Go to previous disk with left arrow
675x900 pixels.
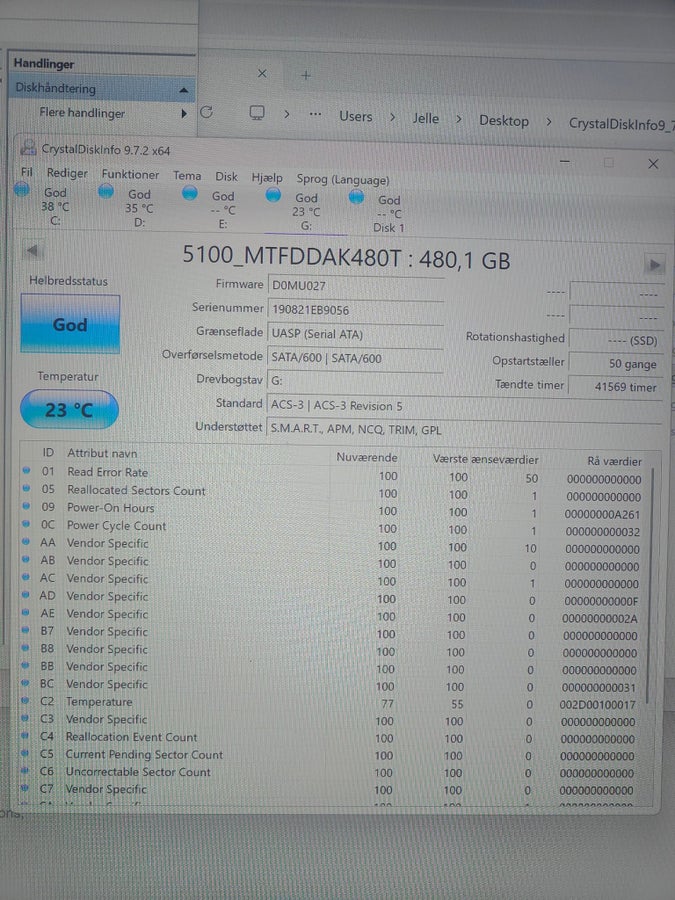pos(32,251)
